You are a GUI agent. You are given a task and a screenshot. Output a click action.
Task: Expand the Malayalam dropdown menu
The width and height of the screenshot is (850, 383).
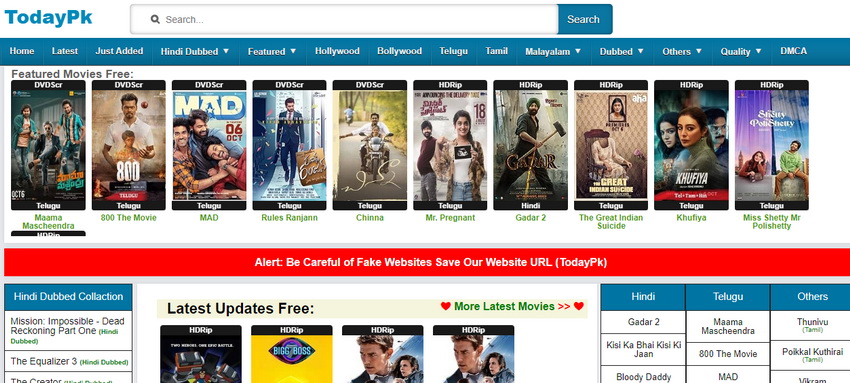(553, 51)
